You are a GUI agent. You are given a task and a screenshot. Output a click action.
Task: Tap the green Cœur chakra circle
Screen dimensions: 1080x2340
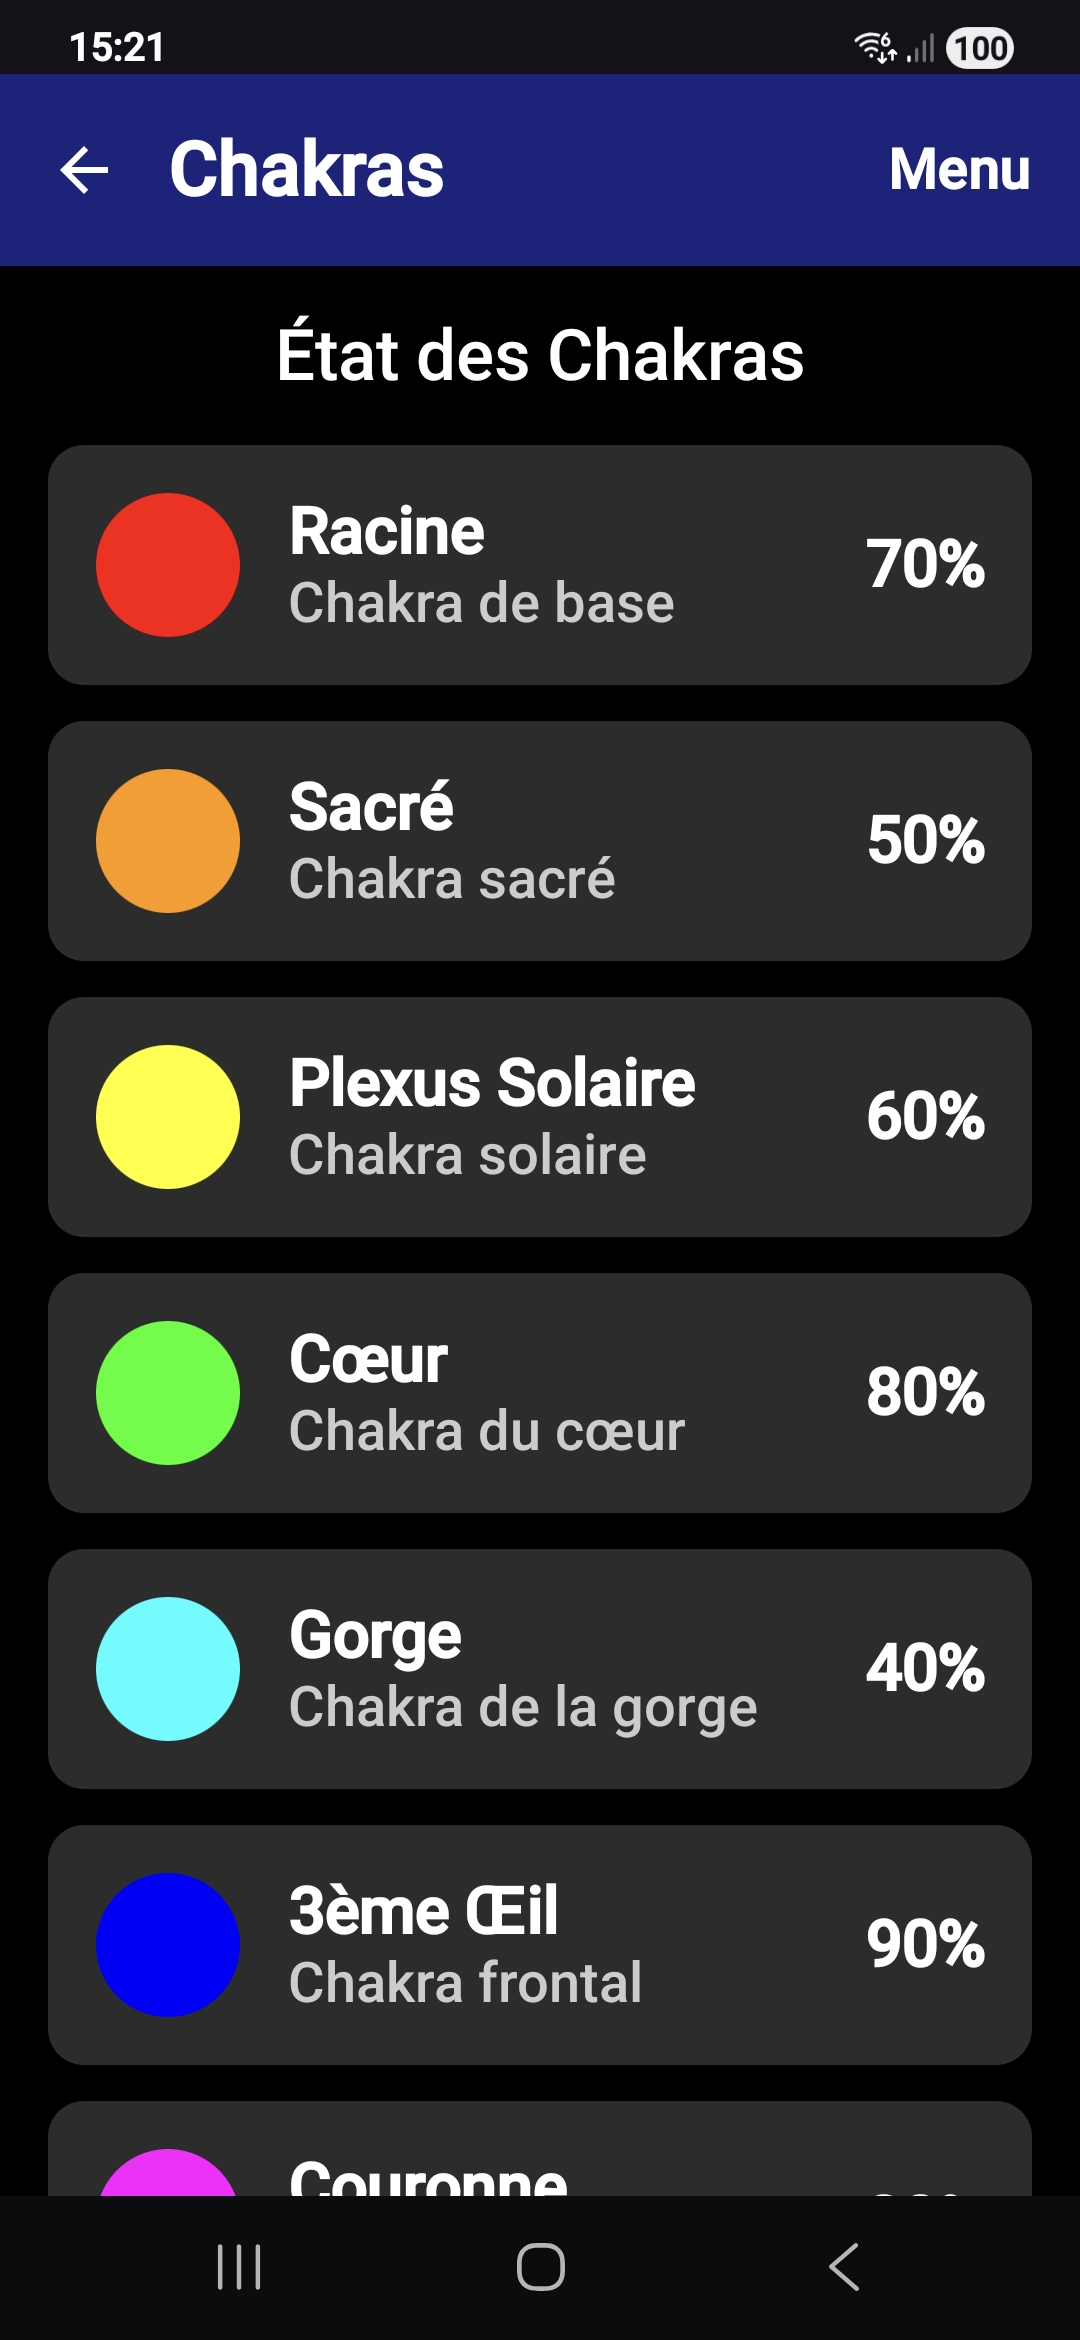168,1393
